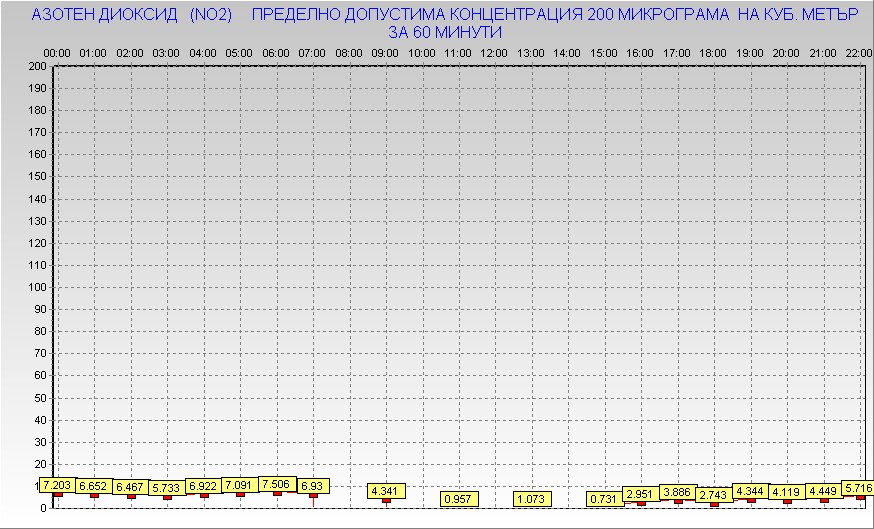Click the 2.951 label at 16:00

[x=640, y=494]
